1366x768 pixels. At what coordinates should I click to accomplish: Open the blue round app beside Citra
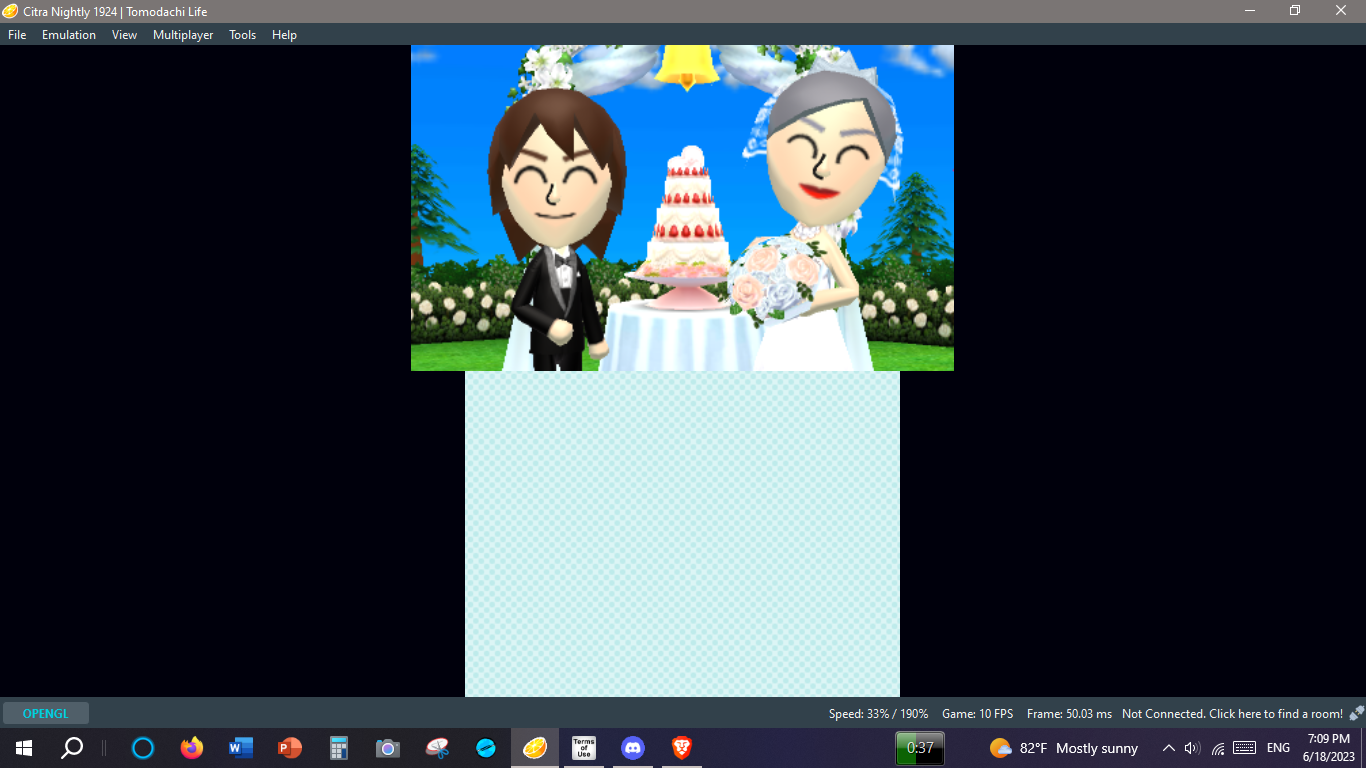coord(486,748)
